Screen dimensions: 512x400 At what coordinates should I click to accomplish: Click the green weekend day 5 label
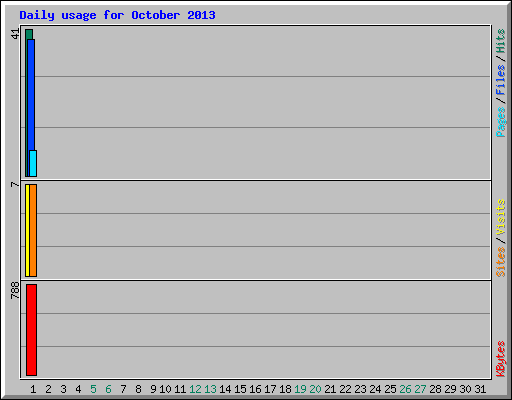pos(93,389)
